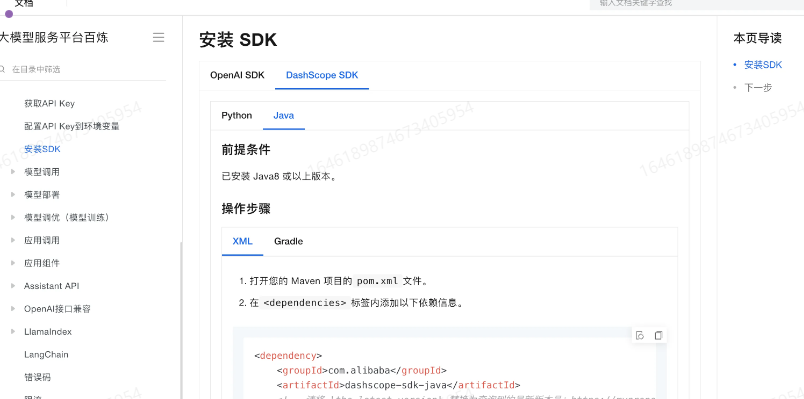Expand the OpenAI接口兼容 section
This screenshot has width=804, height=399.
click(x=13, y=309)
